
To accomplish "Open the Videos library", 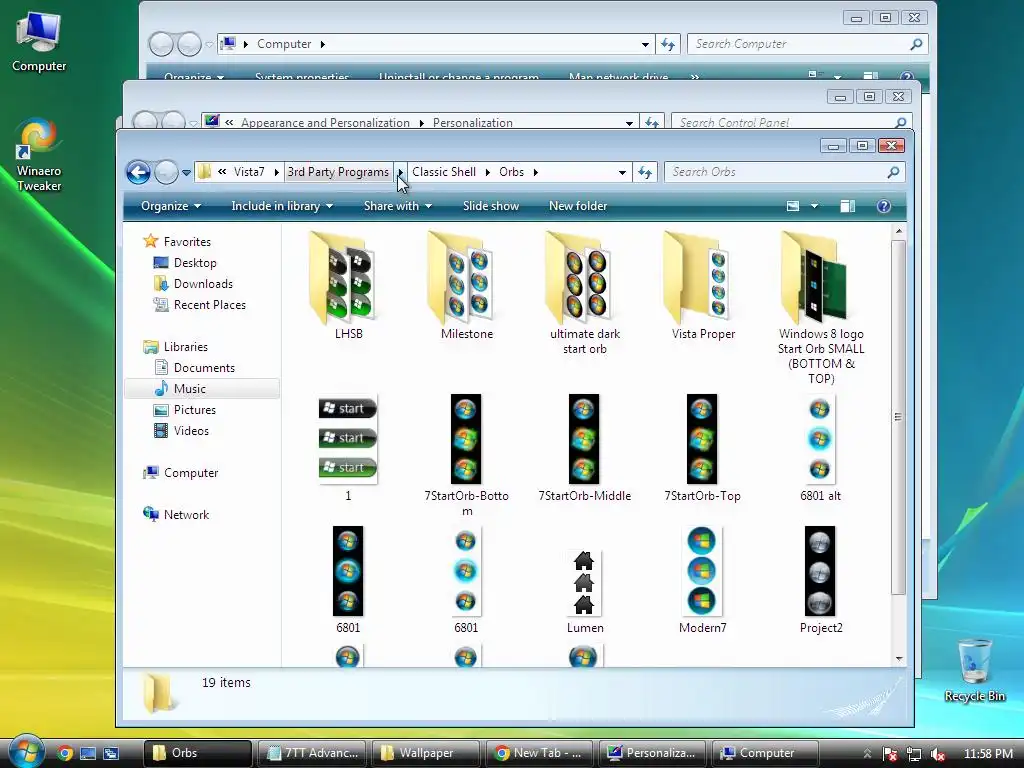I will 191,430.
